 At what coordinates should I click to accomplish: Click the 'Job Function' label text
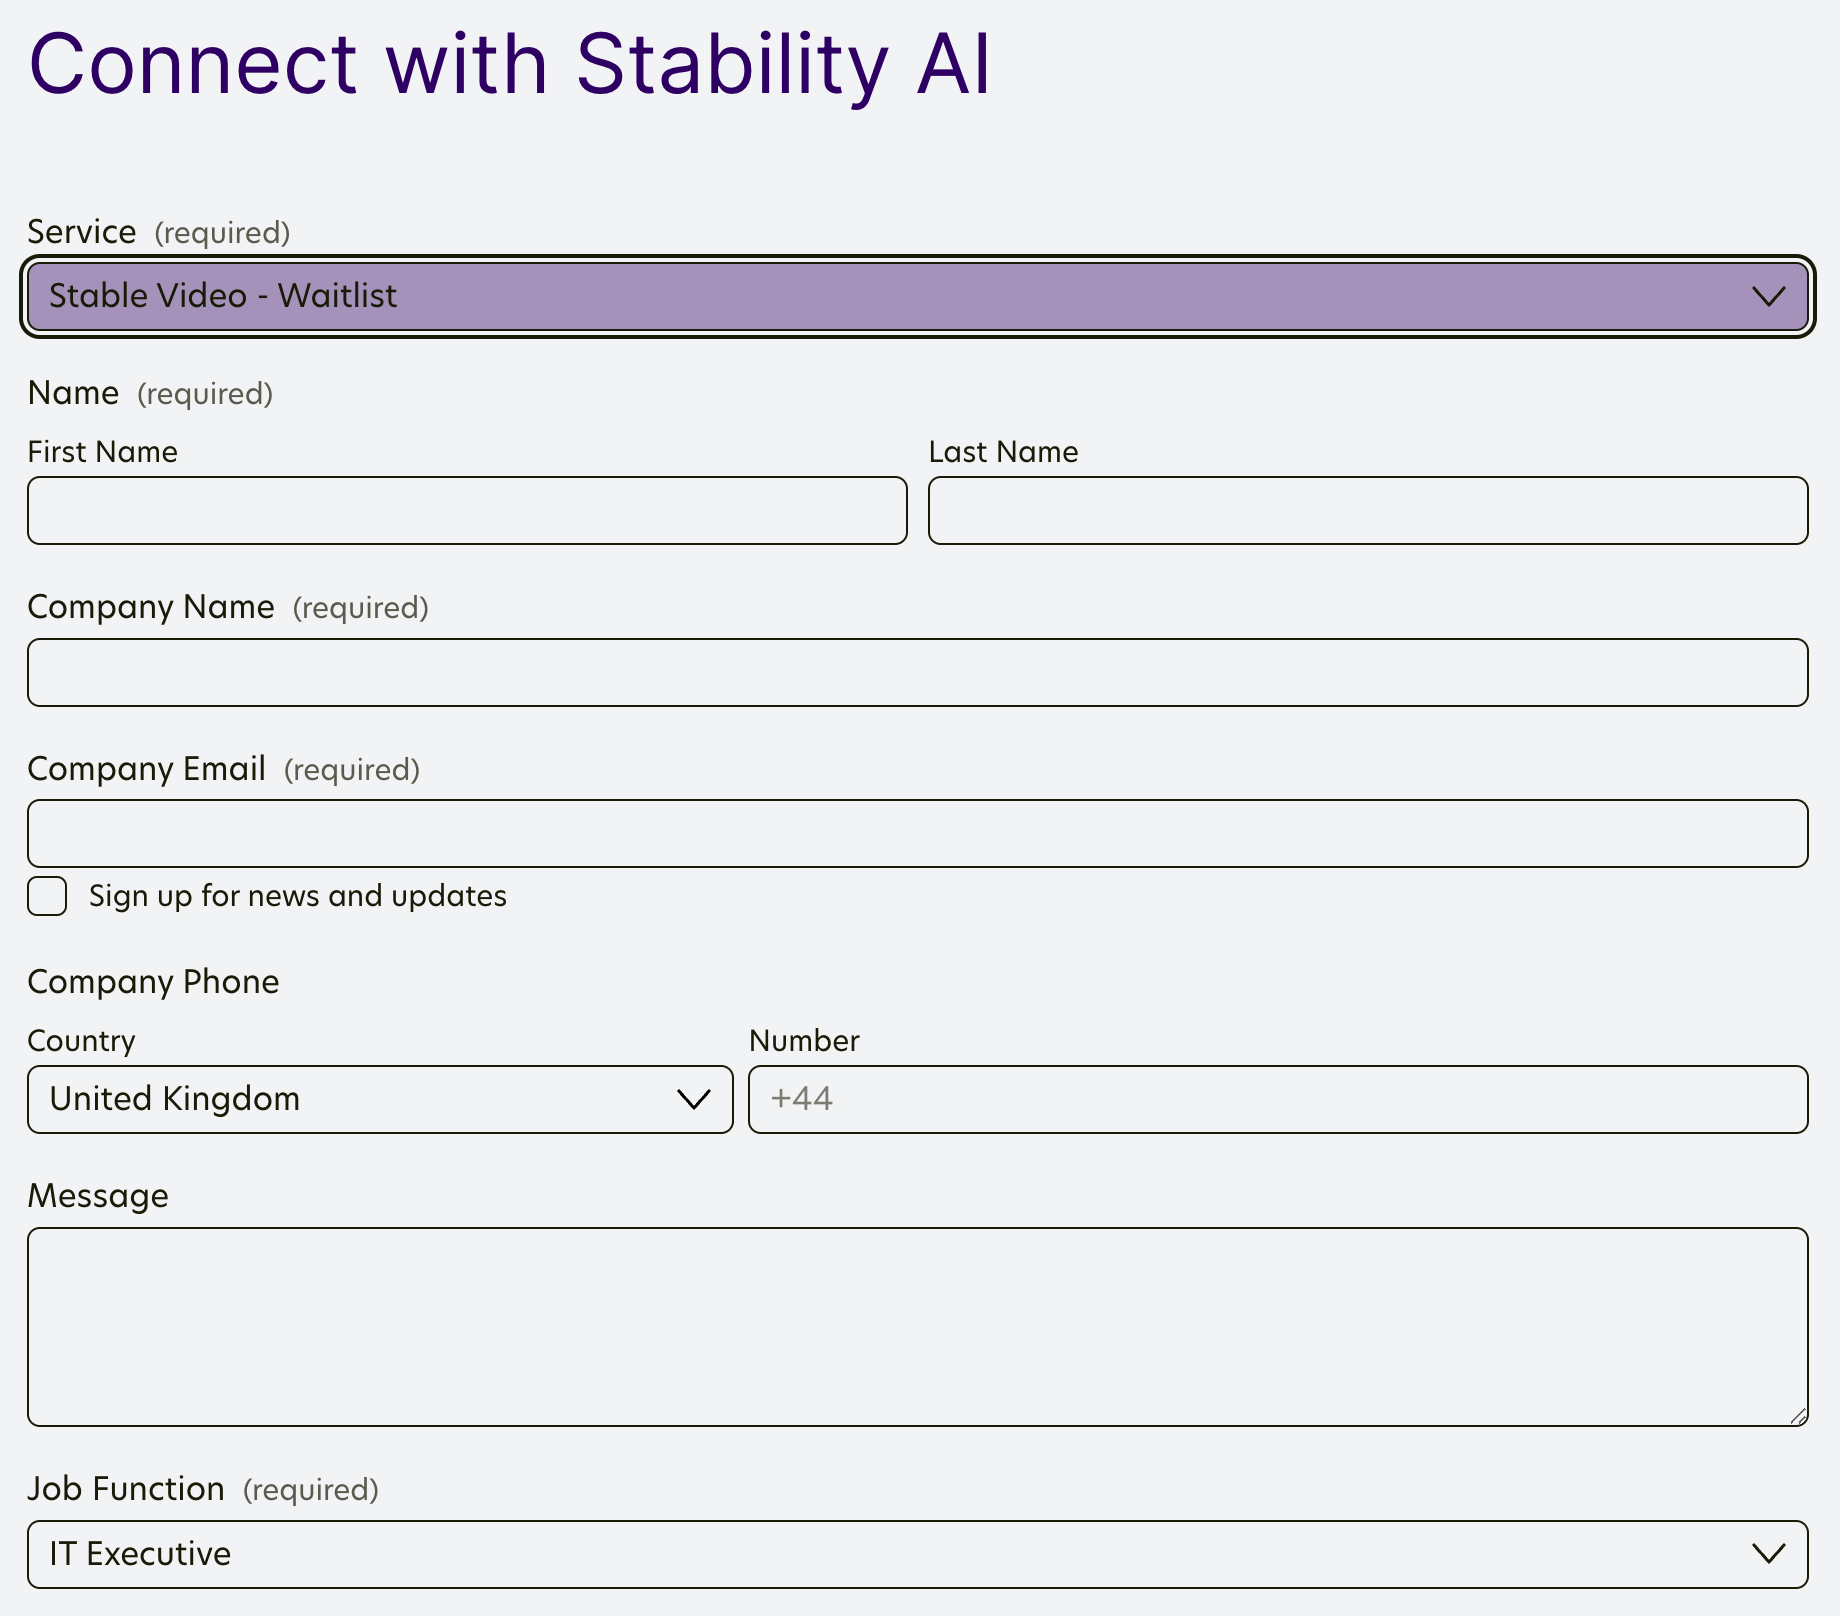click(125, 1489)
